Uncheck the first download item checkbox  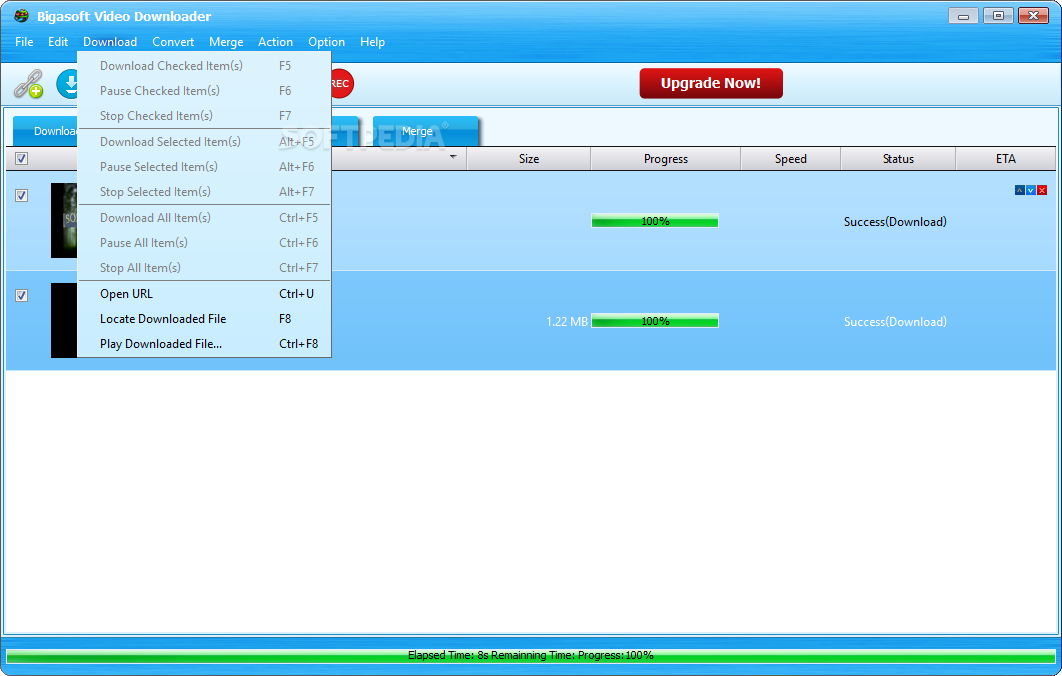tap(22, 196)
